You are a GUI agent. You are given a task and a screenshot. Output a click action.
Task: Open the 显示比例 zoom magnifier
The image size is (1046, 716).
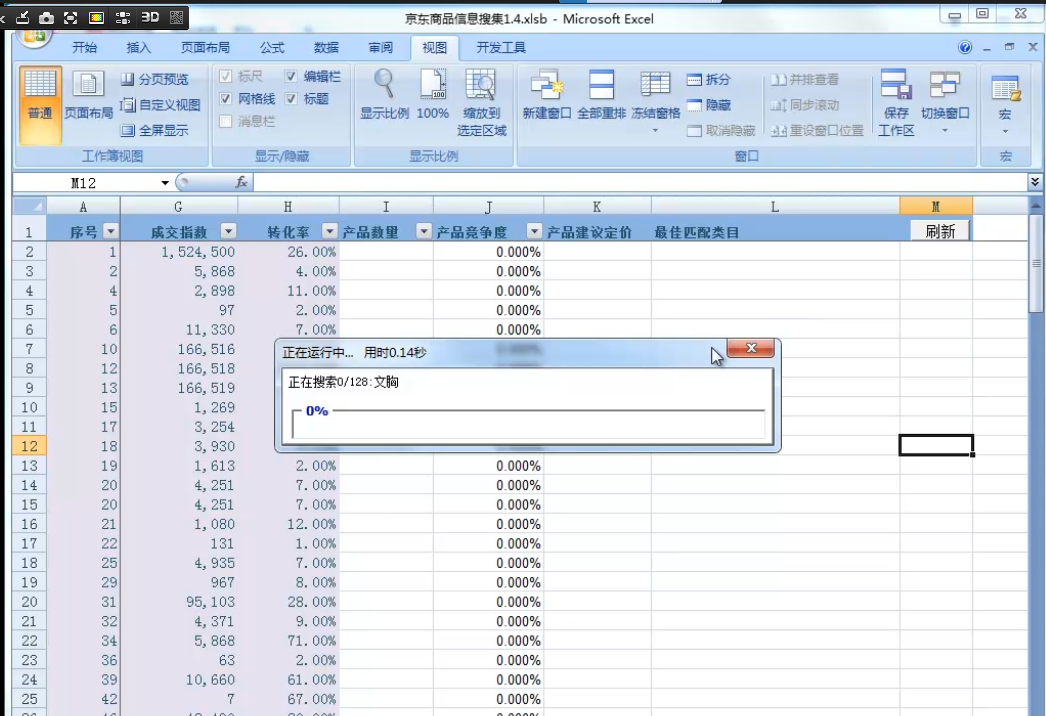[384, 97]
